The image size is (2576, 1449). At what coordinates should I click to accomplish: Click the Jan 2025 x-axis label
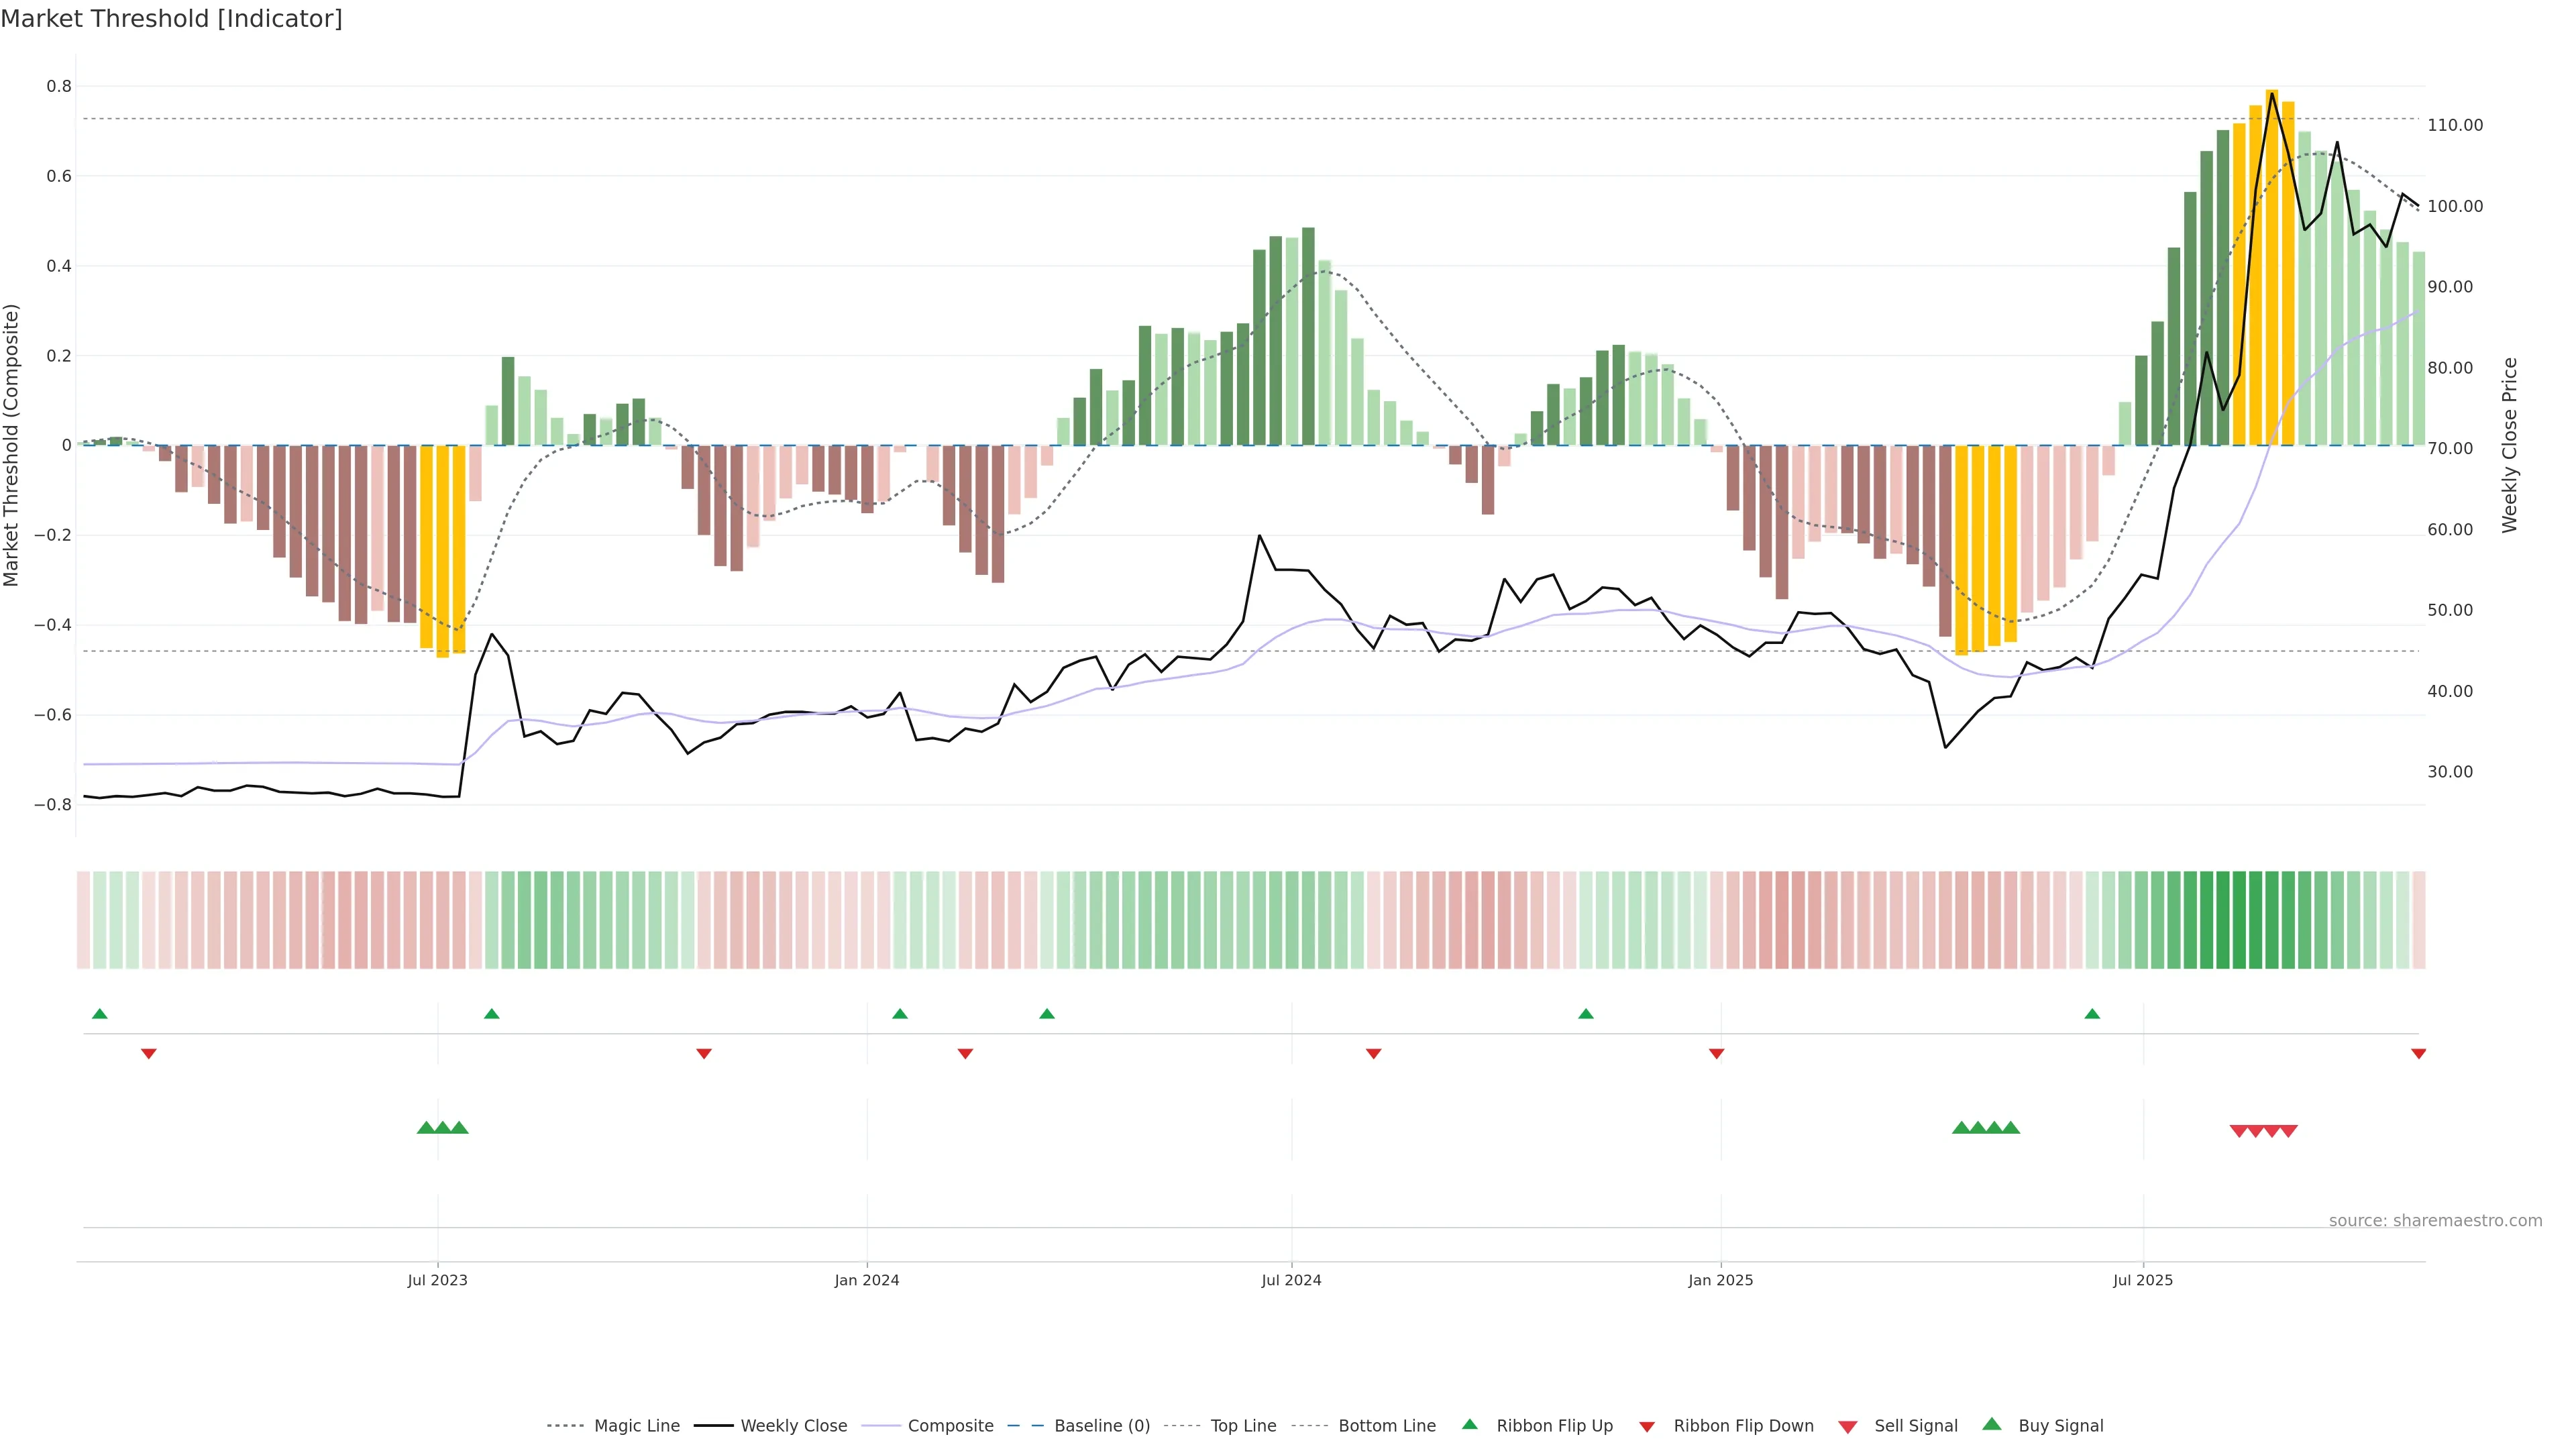[1720, 1280]
